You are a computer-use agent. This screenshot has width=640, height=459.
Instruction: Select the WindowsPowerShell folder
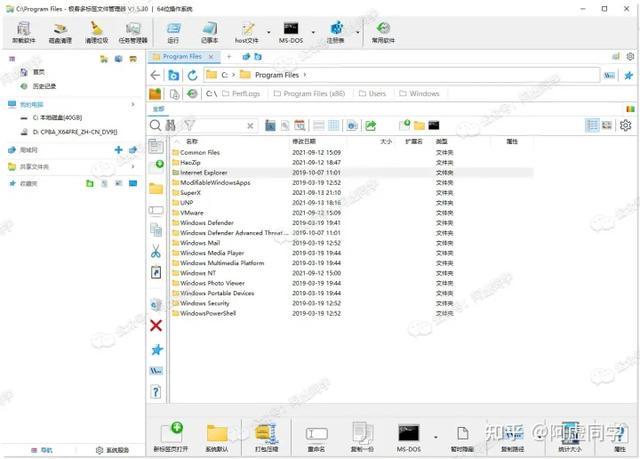208,313
